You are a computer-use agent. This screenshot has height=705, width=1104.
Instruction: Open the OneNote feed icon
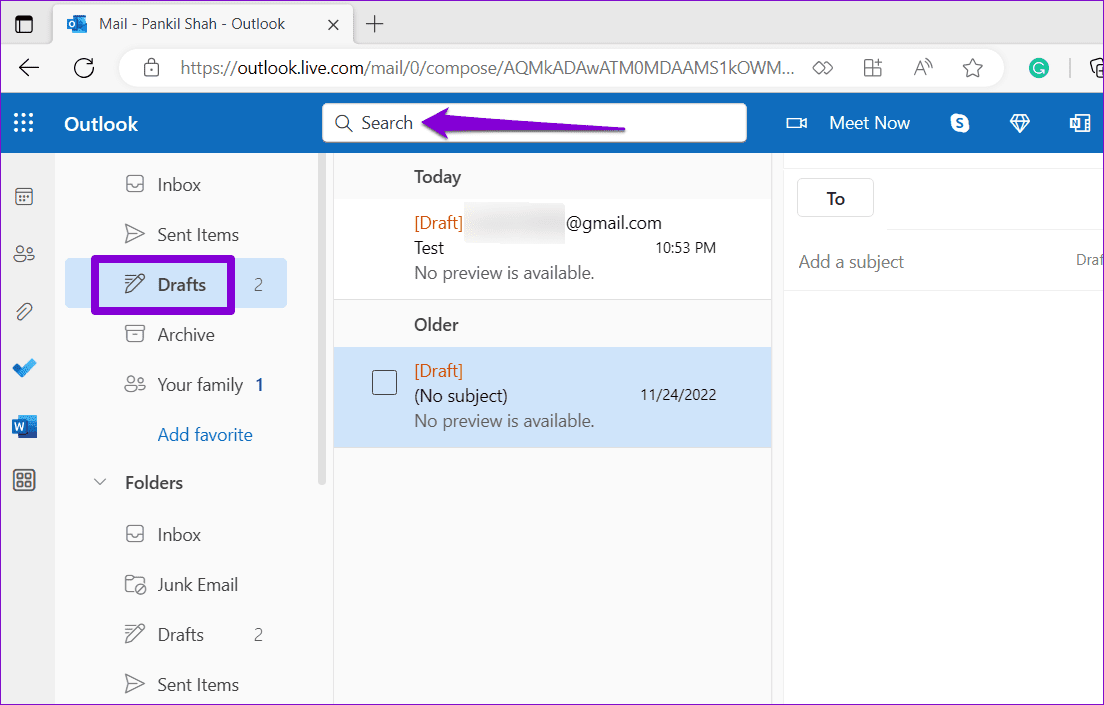coord(1079,123)
